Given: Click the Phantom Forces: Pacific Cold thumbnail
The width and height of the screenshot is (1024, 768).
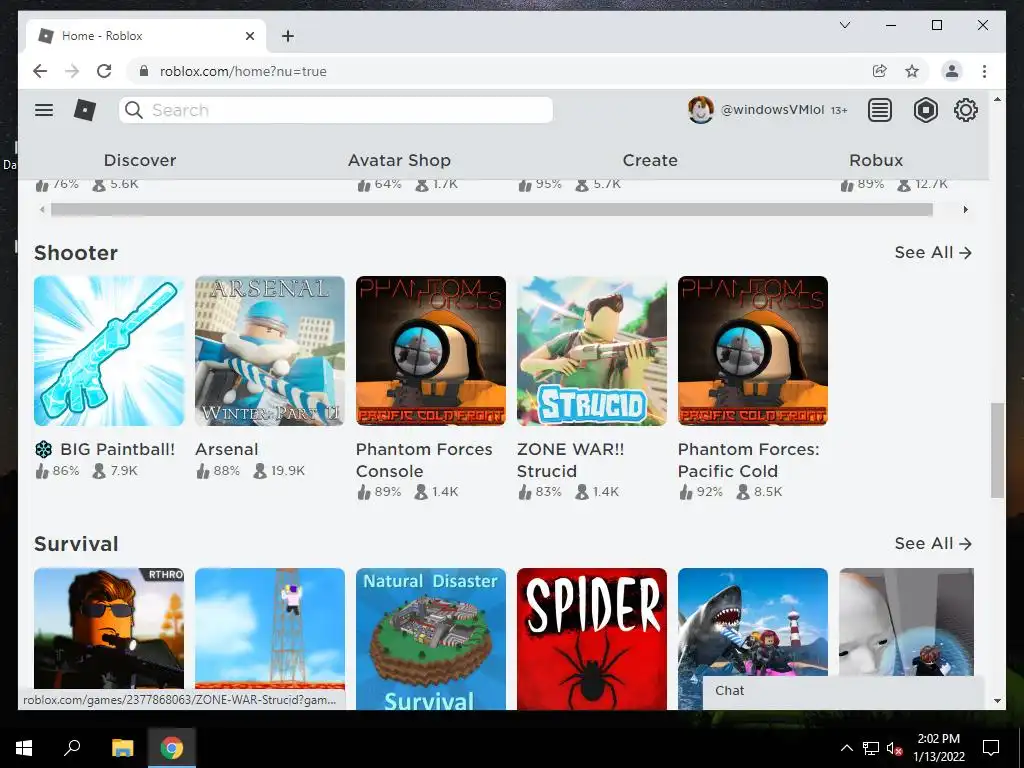Looking at the screenshot, I should pyautogui.click(x=753, y=351).
